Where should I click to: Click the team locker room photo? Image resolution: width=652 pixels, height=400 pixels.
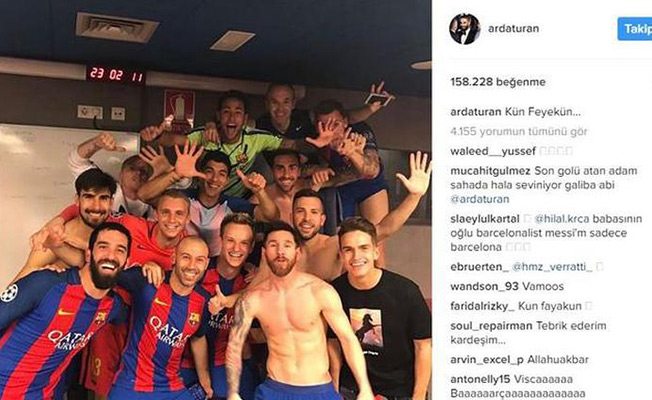point(215,200)
